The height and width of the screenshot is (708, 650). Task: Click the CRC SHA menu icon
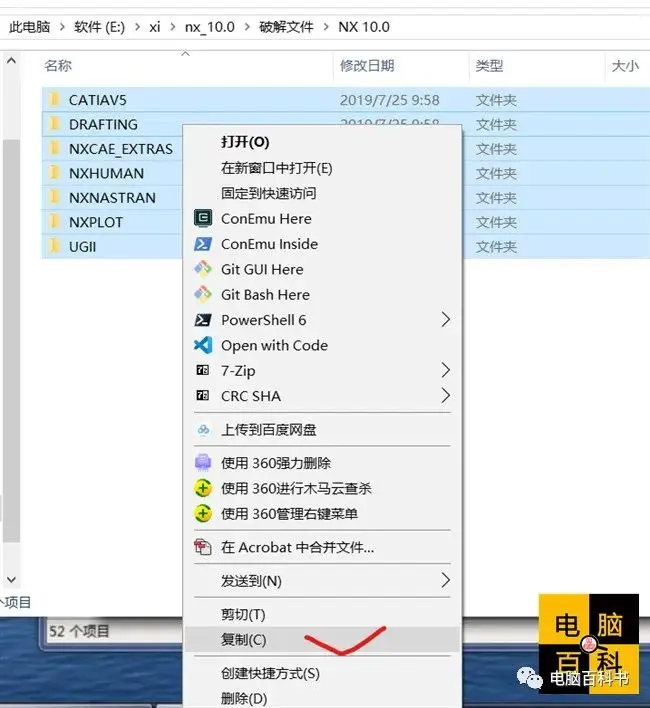click(x=203, y=396)
